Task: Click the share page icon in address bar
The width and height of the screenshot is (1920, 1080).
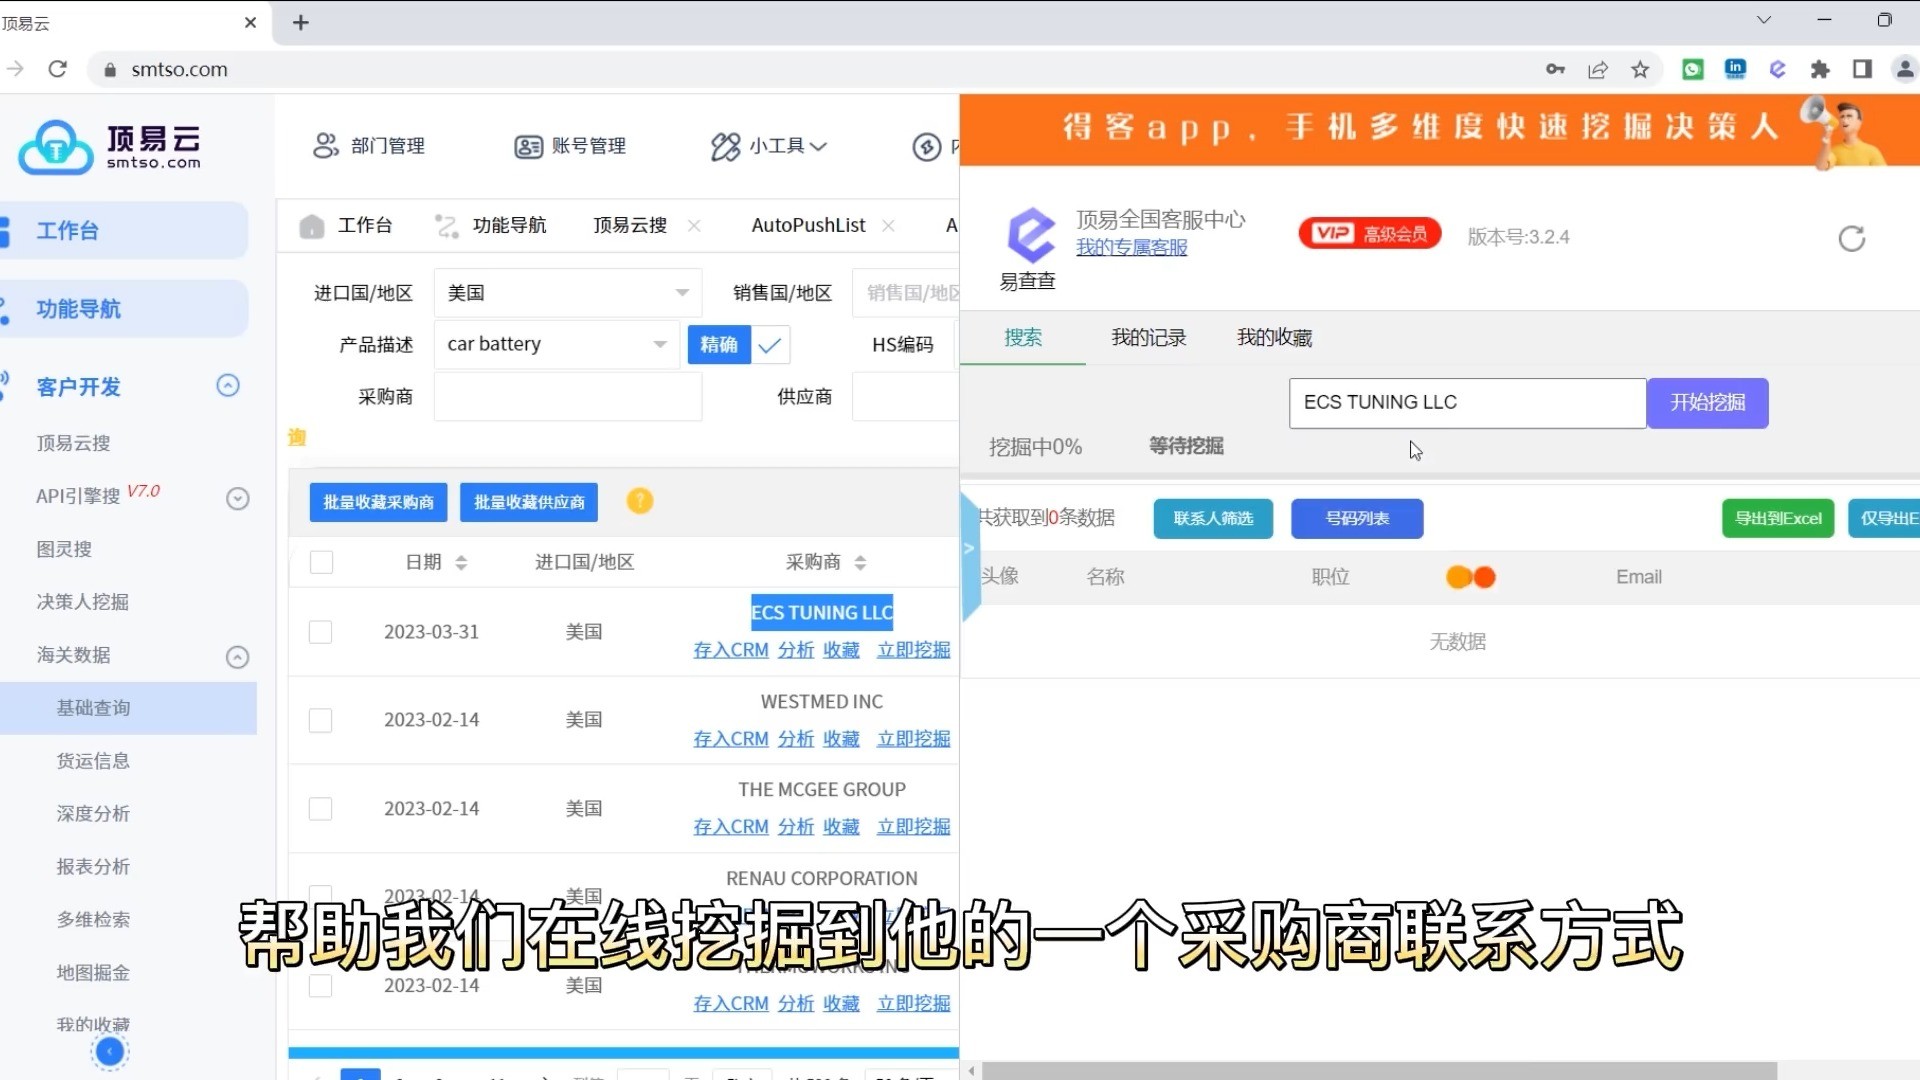Action: pos(1598,69)
